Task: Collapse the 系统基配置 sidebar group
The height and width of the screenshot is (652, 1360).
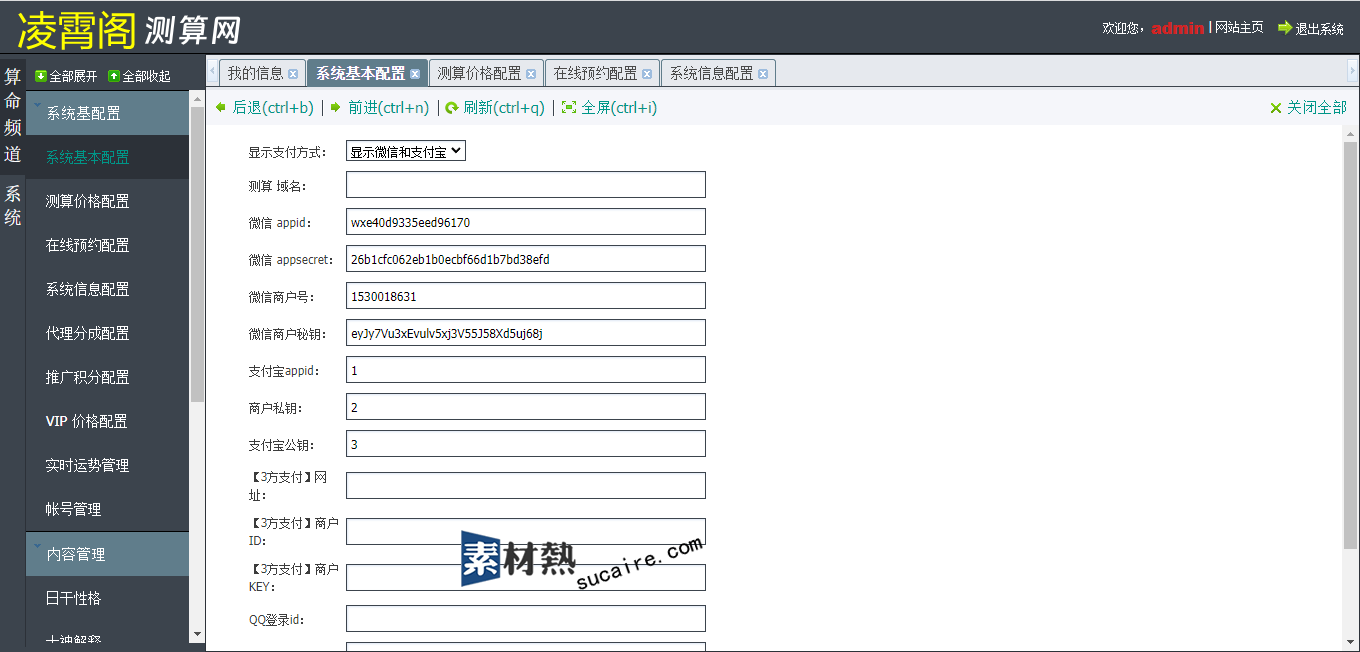Action: click(x=107, y=113)
